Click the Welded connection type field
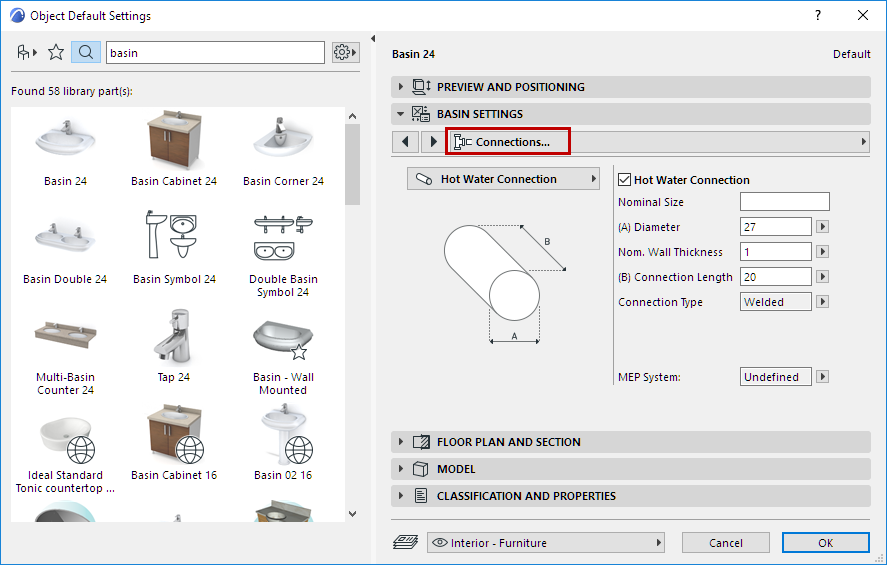This screenshot has height=565, width=887. pos(776,301)
